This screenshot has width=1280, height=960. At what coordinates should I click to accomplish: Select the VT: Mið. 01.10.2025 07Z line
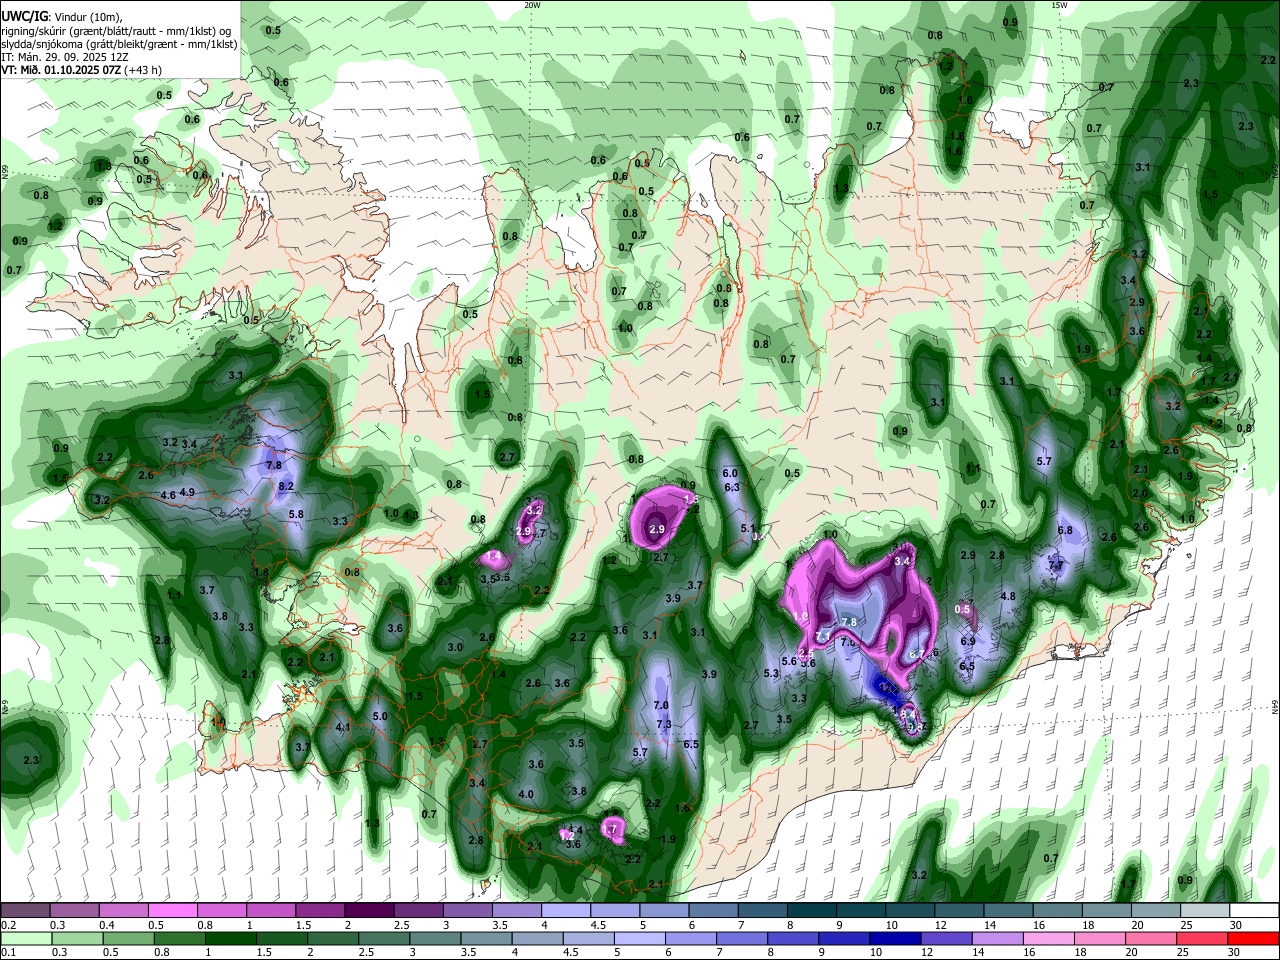pyautogui.click(x=81, y=70)
